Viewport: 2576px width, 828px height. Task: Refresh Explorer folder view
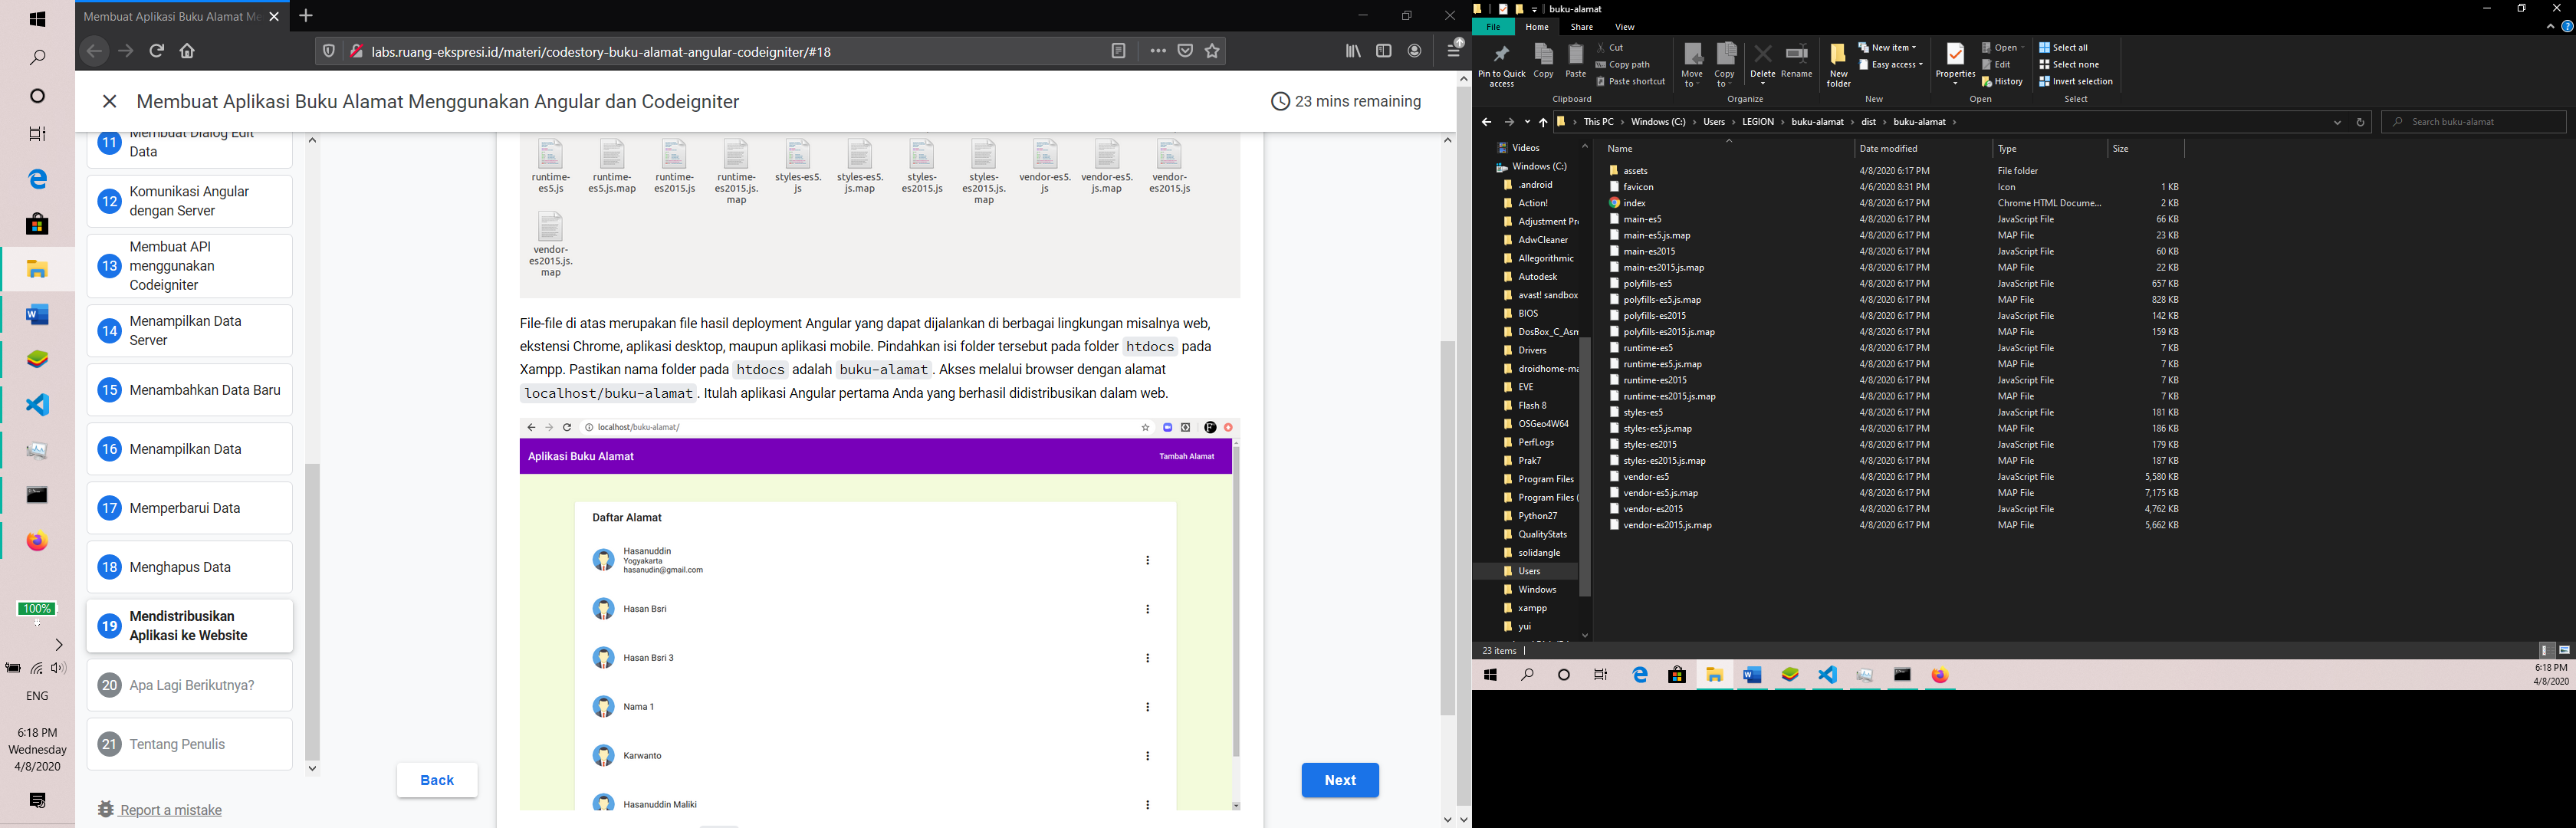coord(2360,122)
